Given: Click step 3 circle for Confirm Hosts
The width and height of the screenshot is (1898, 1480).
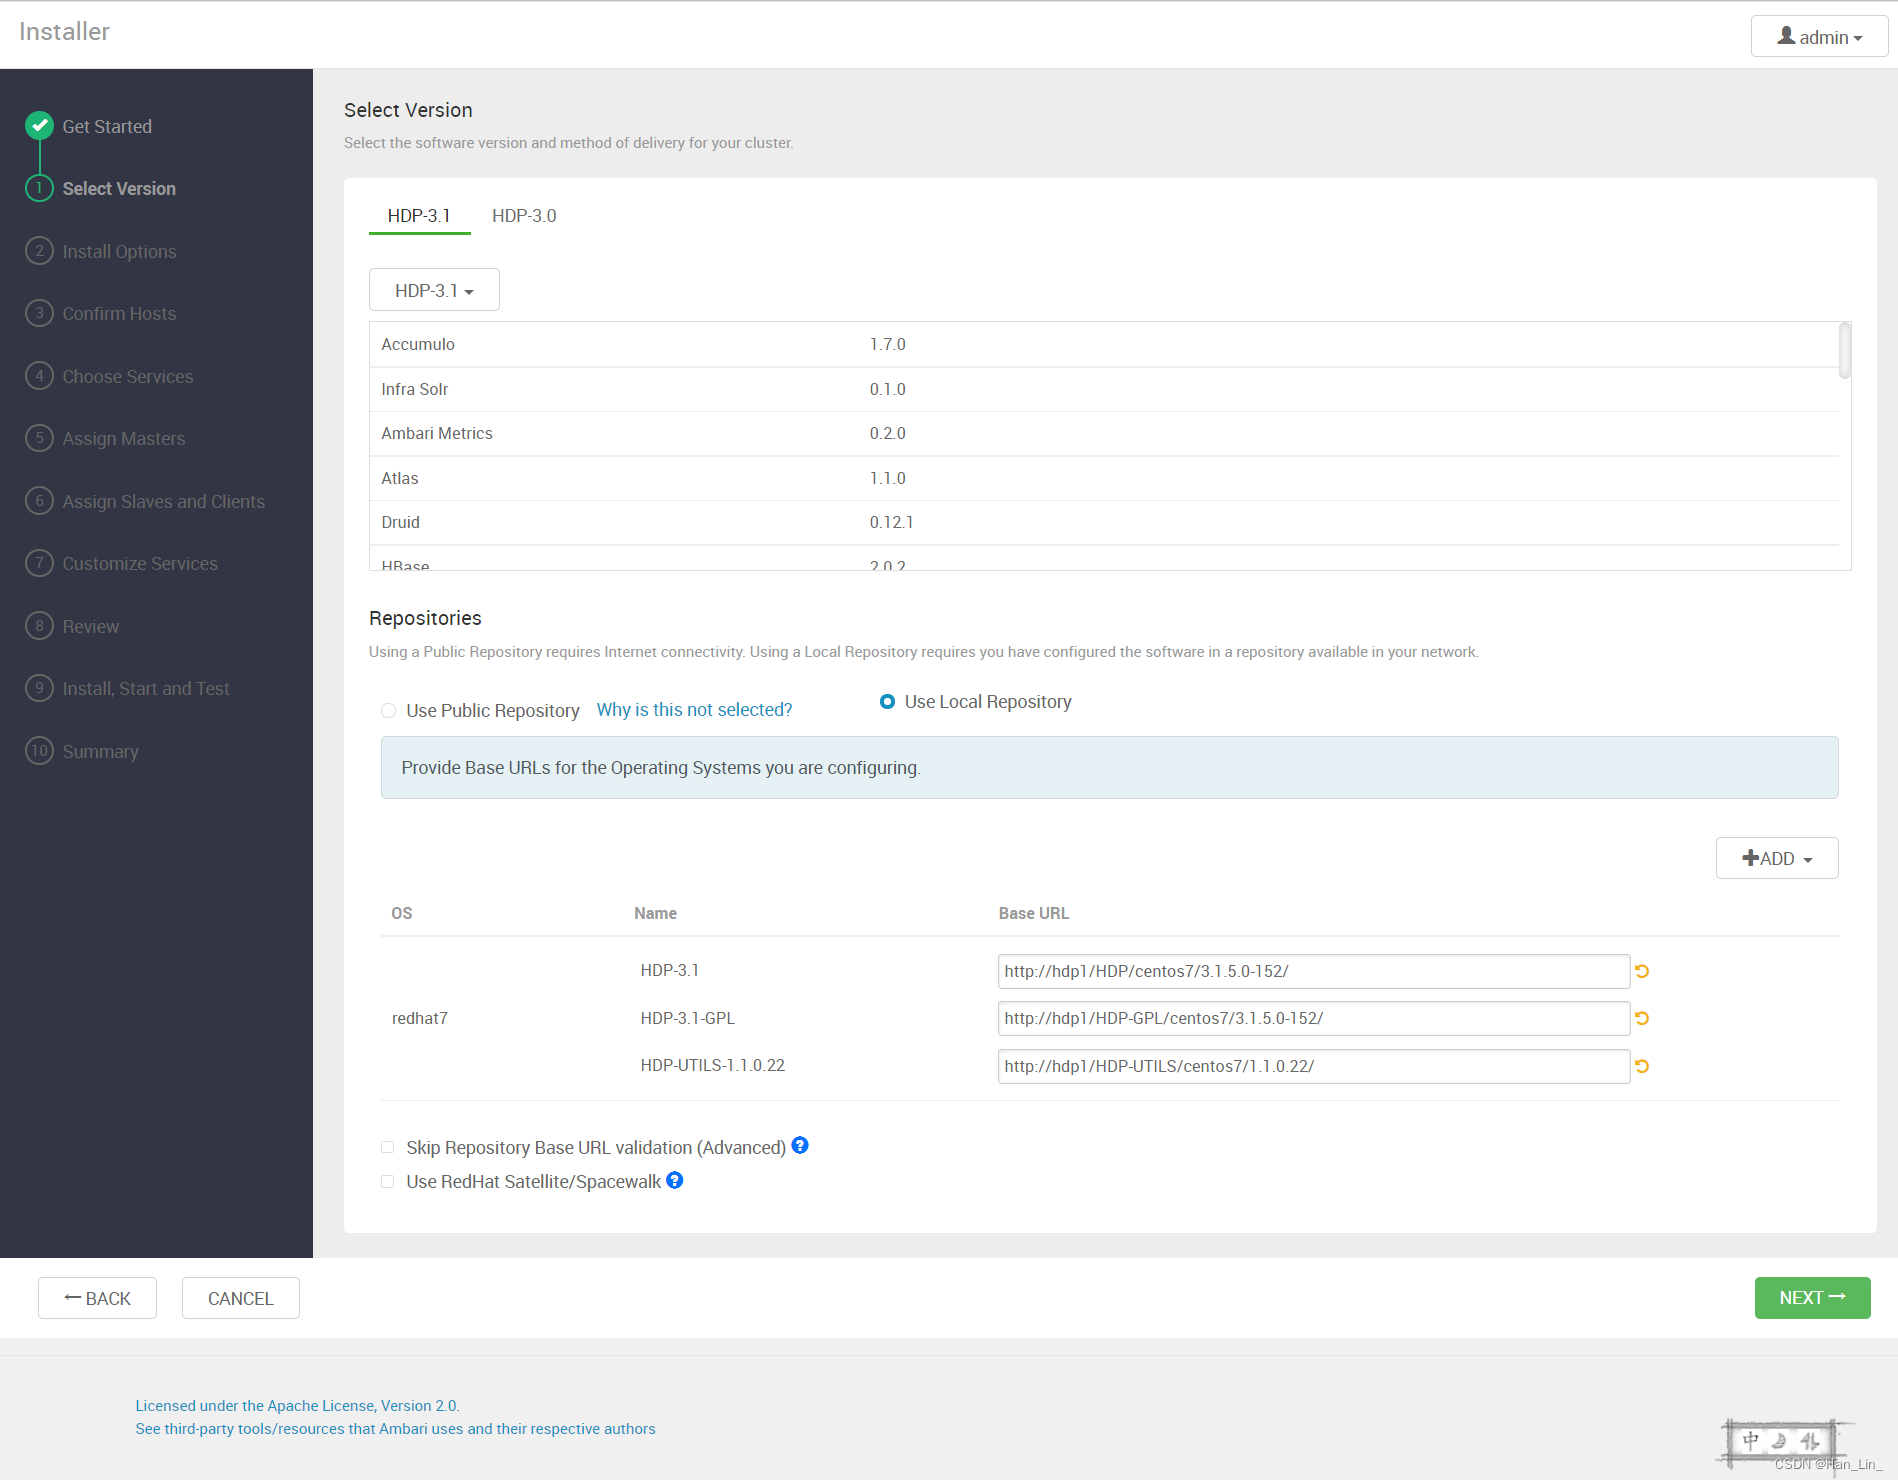Looking at the screenshot, I should (x=39, y=313).
